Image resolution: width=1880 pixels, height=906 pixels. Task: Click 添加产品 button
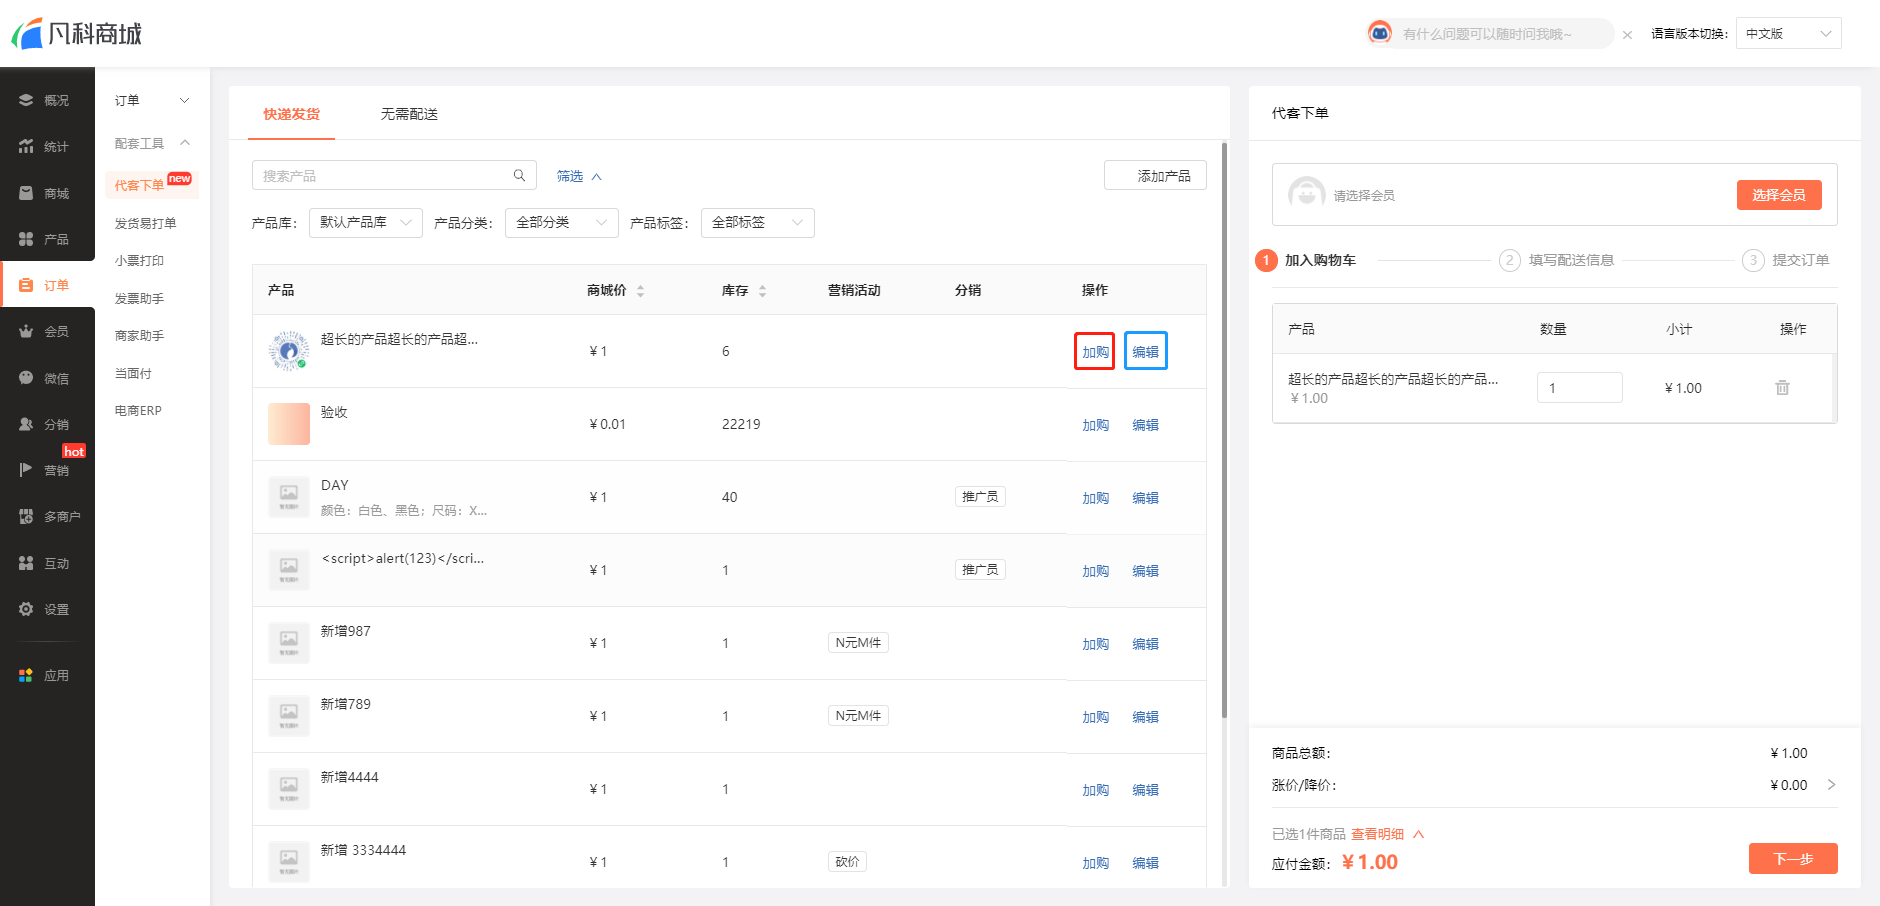point(1155,175)
